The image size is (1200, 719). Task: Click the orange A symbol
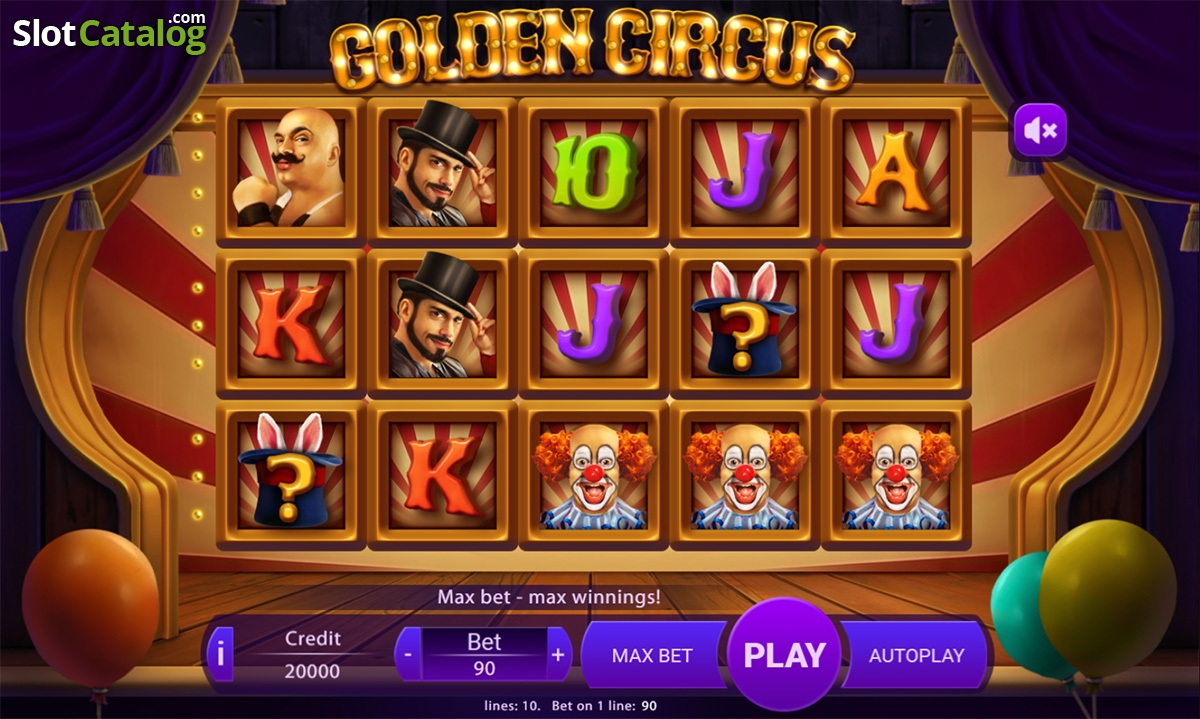[x=895, y=171]
